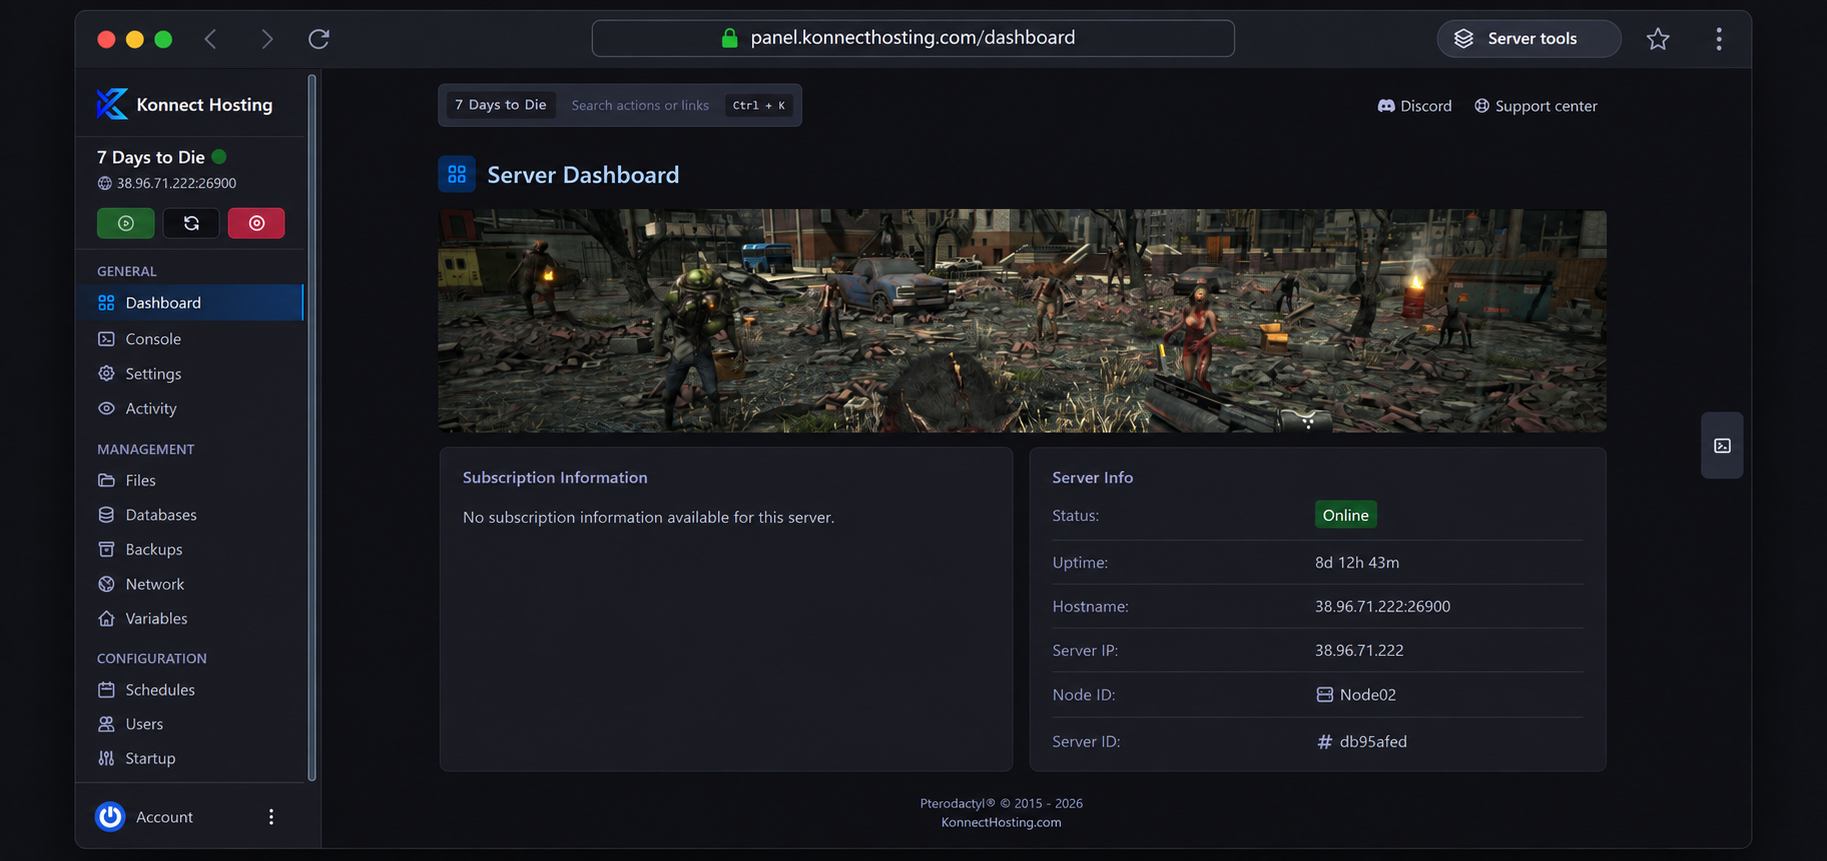This screenshot has width=1827, height=861.
Task: Open the Dashboard page in sidebar
Action: 190,303
